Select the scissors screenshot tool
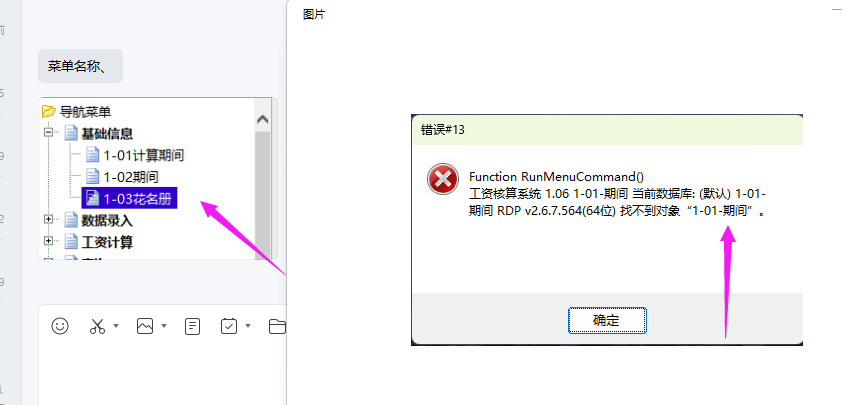868x405 pixels. 97,326
